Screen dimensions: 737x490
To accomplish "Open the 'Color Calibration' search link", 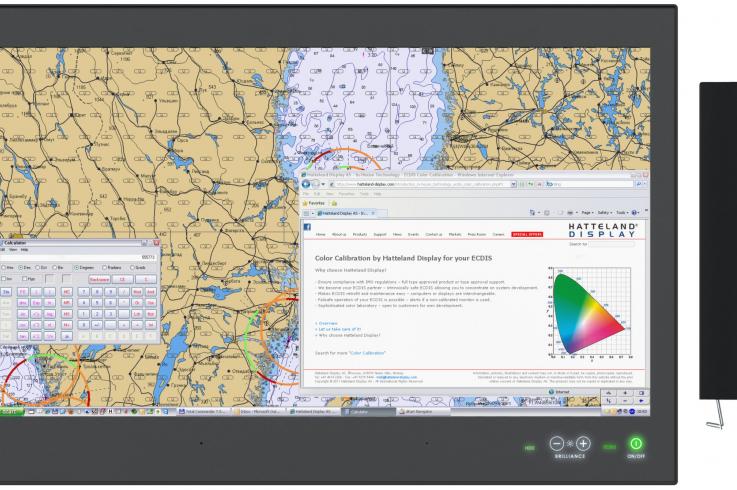I will (367, 353).
